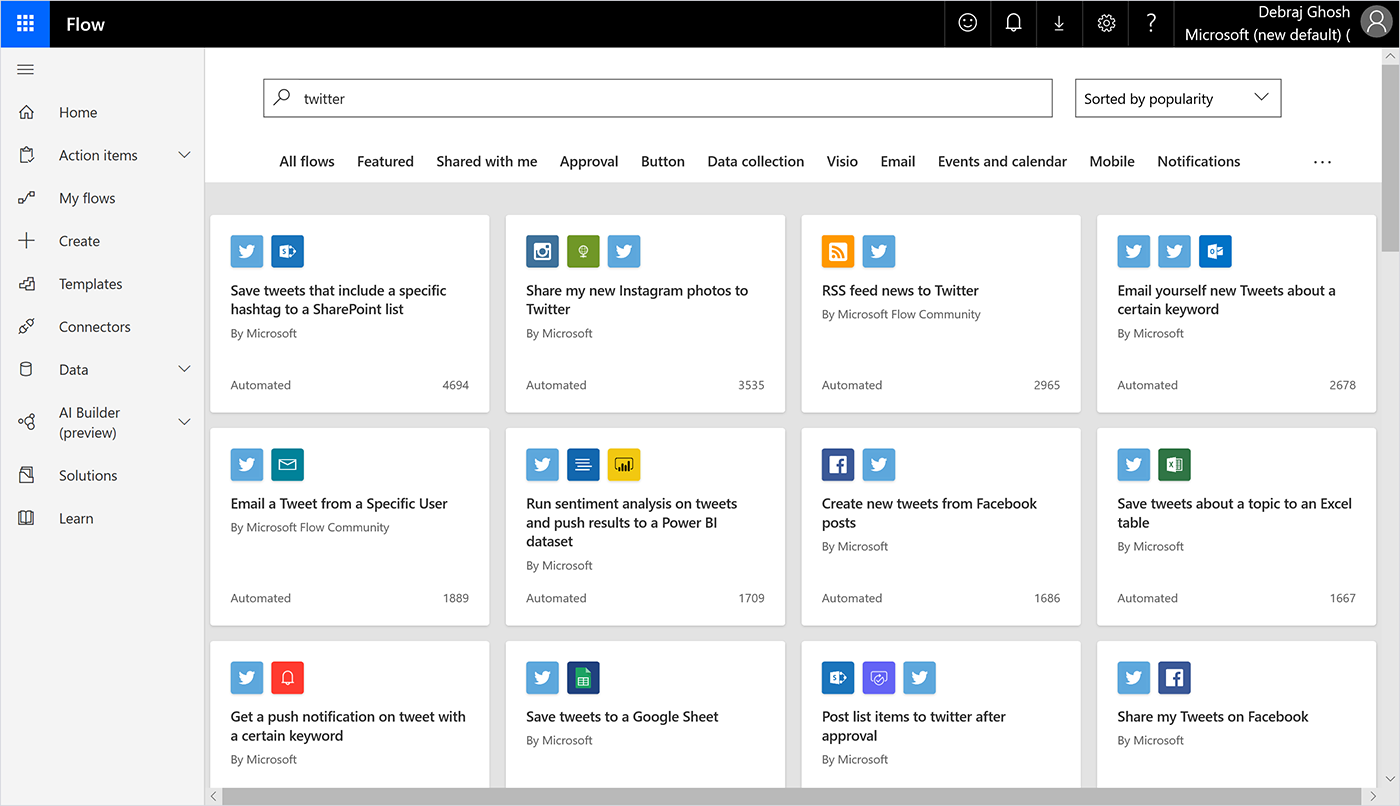Expand the Data section in the sidebar
The height and width of the screenshot is (806, 1400).
pyautogui.click(x=184, y=368)
